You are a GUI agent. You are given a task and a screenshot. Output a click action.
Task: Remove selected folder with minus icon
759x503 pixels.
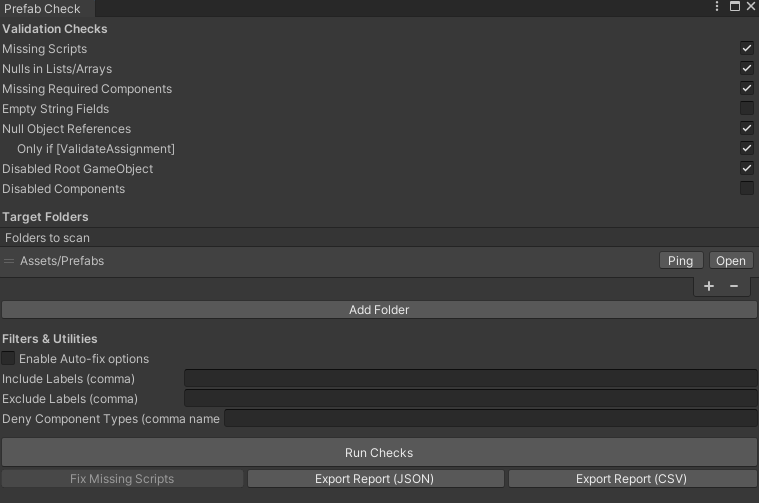pyautogui.click(x=734, y=286)
